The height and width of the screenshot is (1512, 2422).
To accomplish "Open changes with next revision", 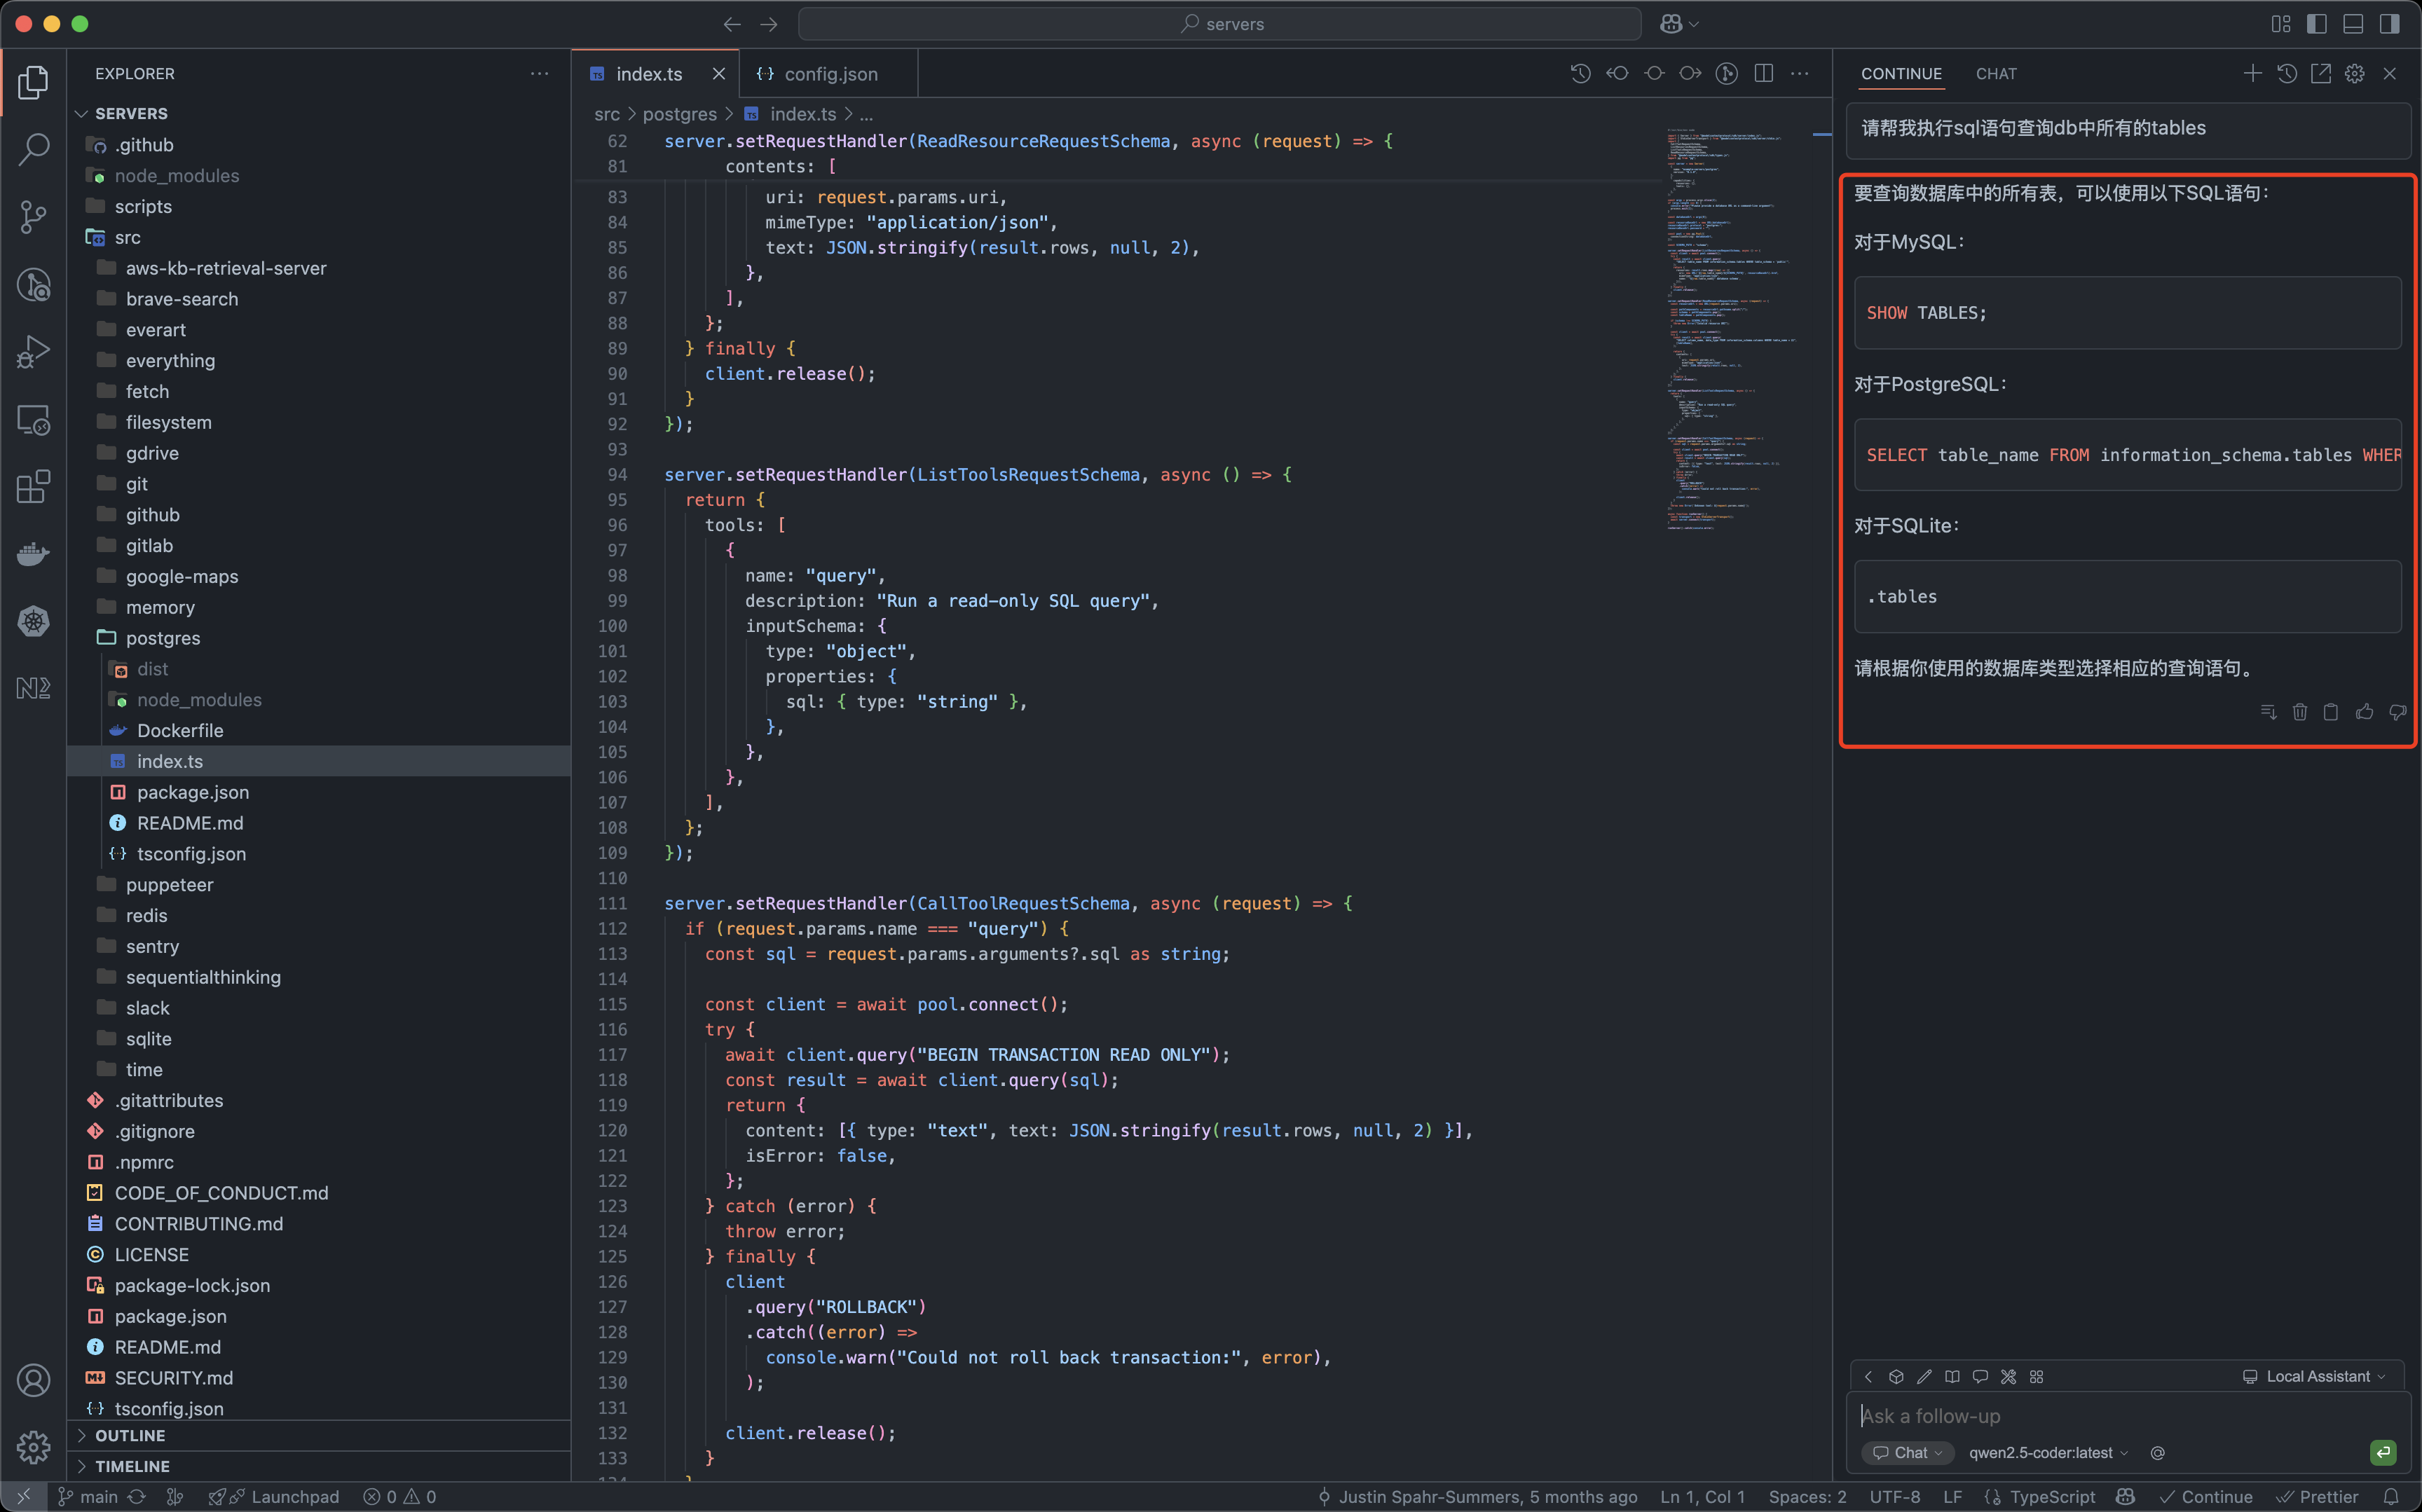I will [1690, 73].
